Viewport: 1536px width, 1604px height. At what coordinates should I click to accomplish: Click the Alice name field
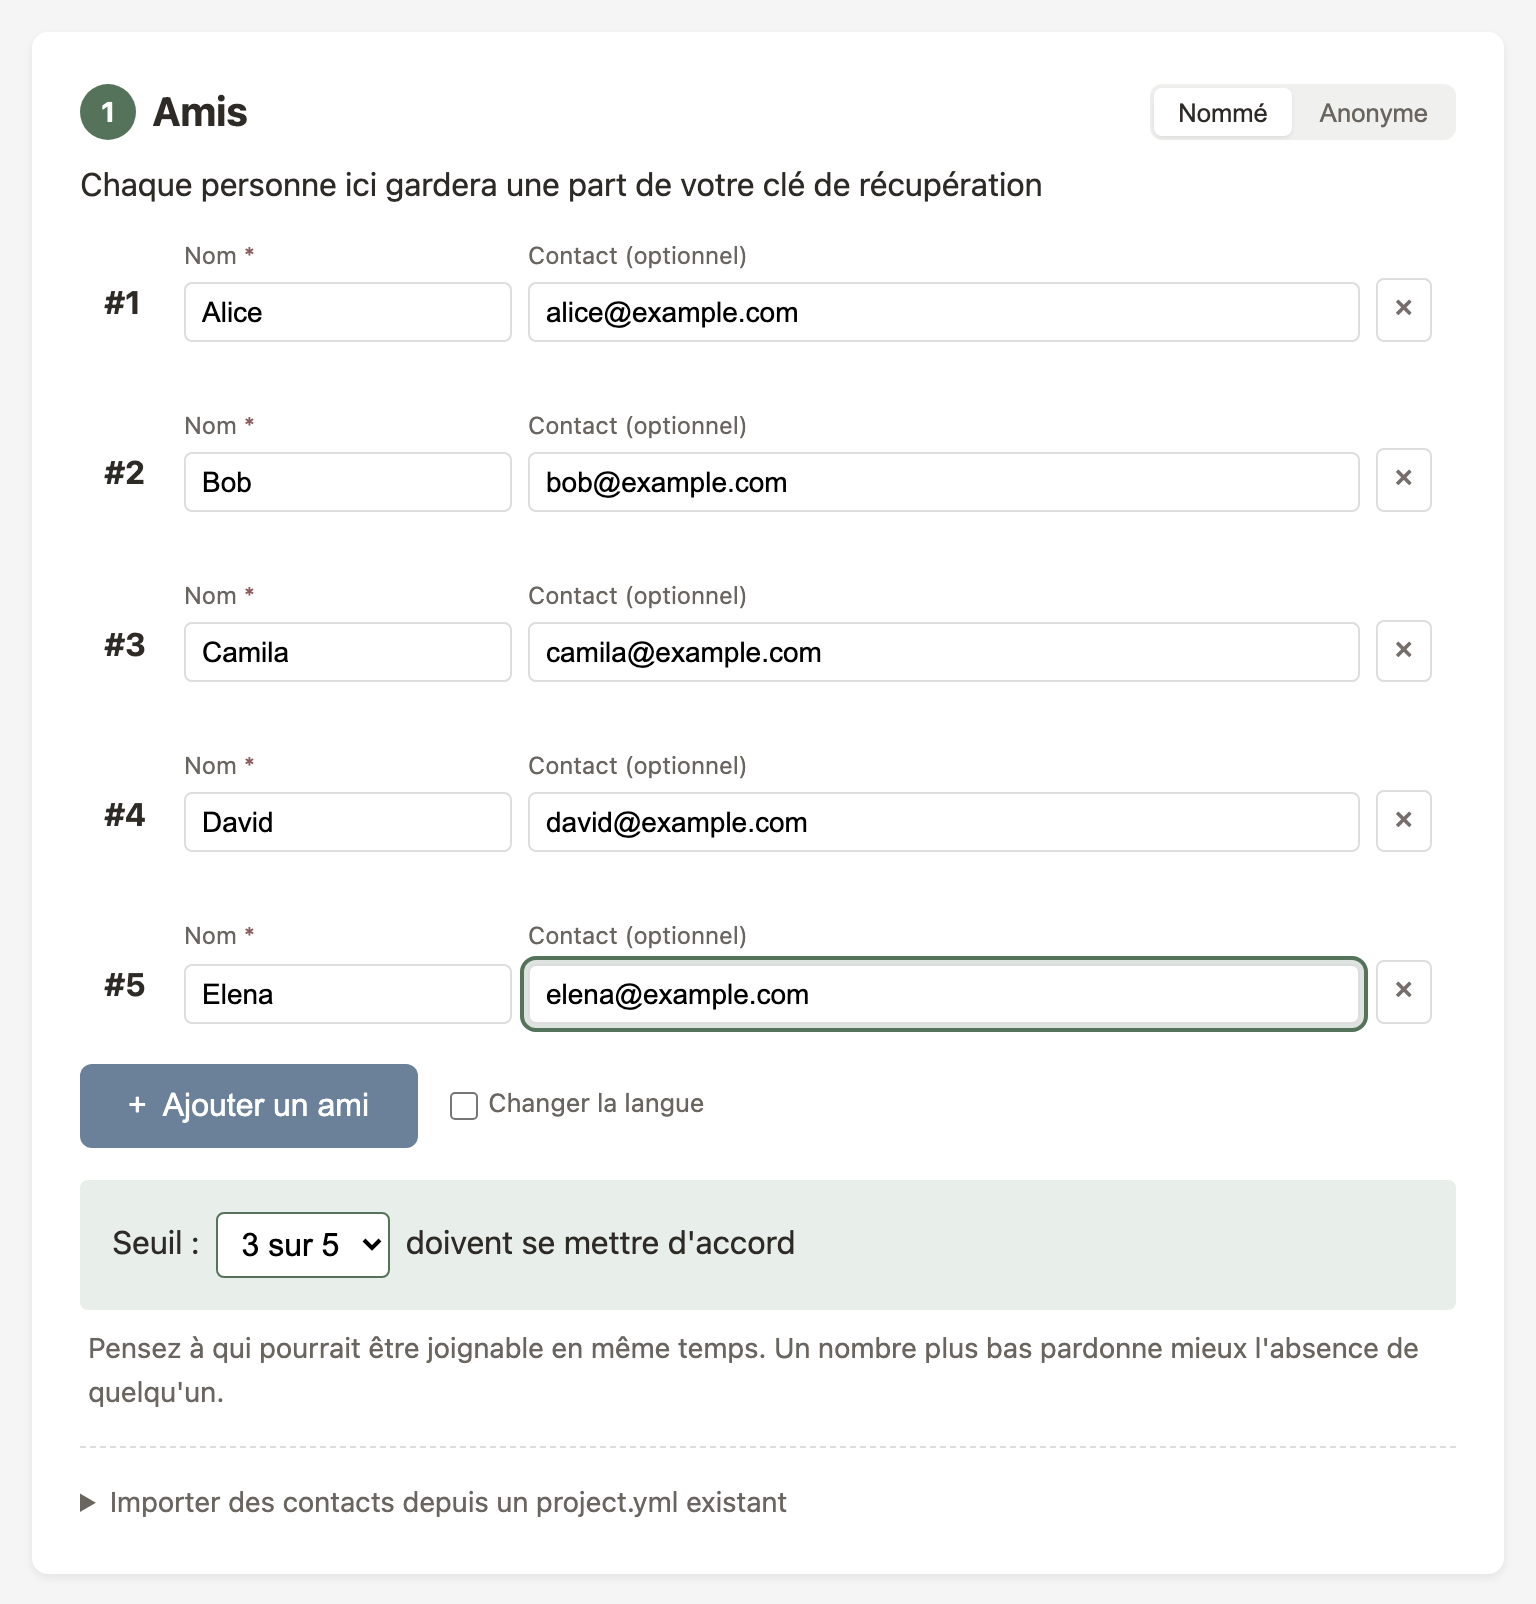coord(347,312)
